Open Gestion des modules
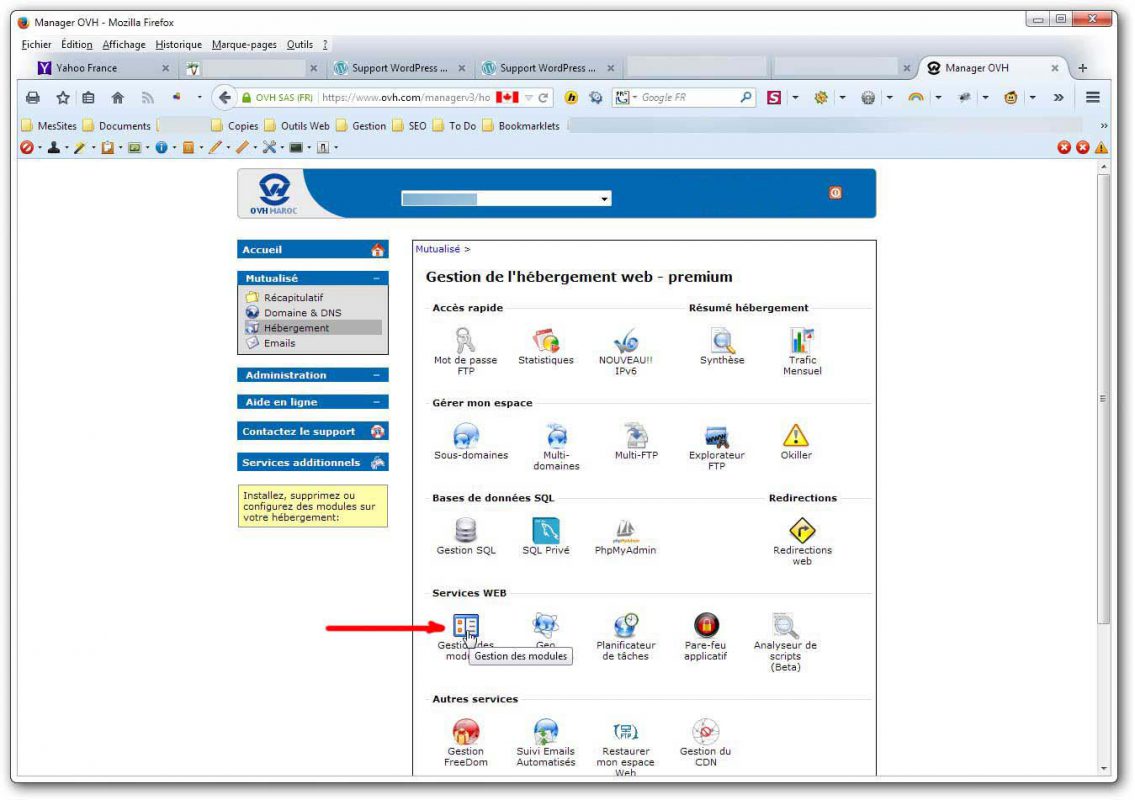The image size is (1135, 800). pos(465,625)
